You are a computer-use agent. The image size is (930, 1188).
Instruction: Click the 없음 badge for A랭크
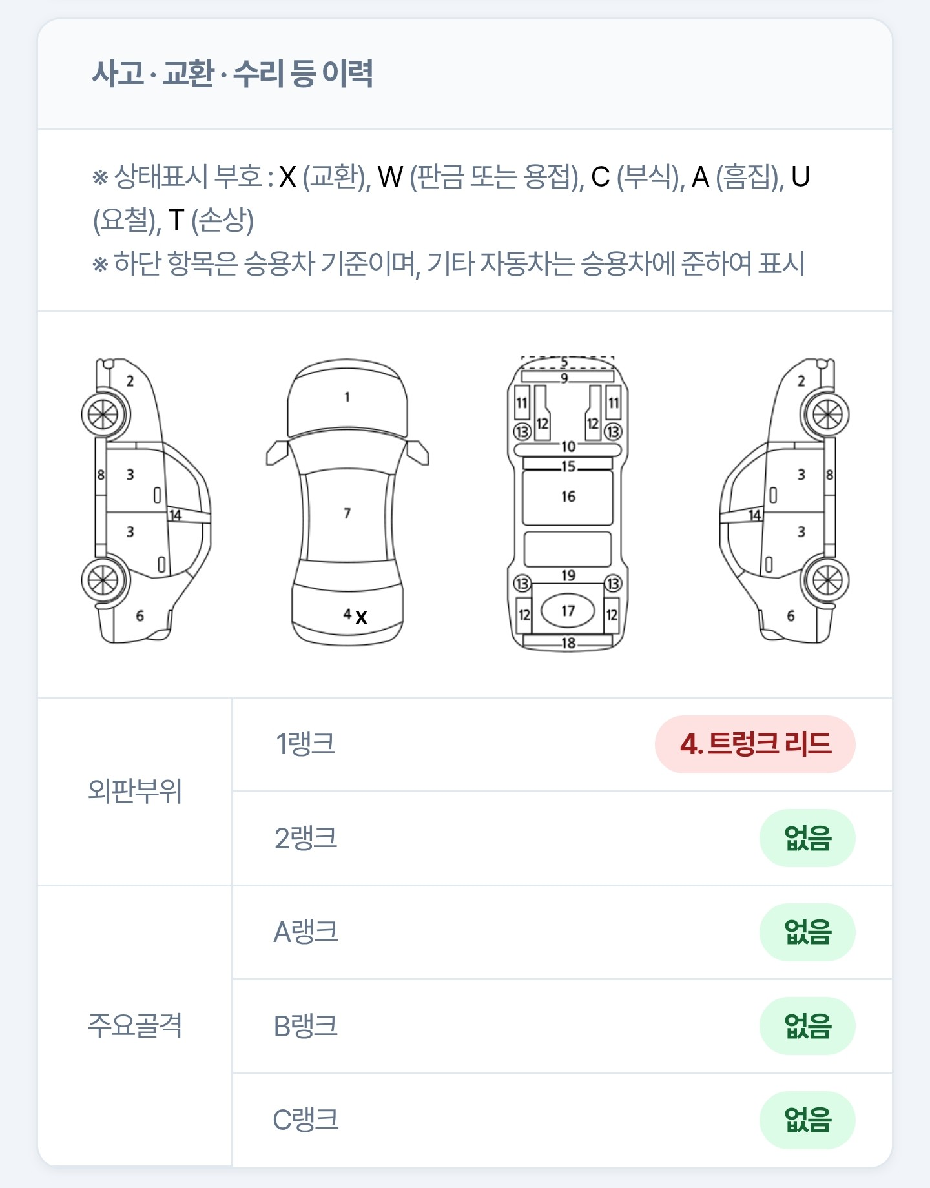click(x=807, y=932)
